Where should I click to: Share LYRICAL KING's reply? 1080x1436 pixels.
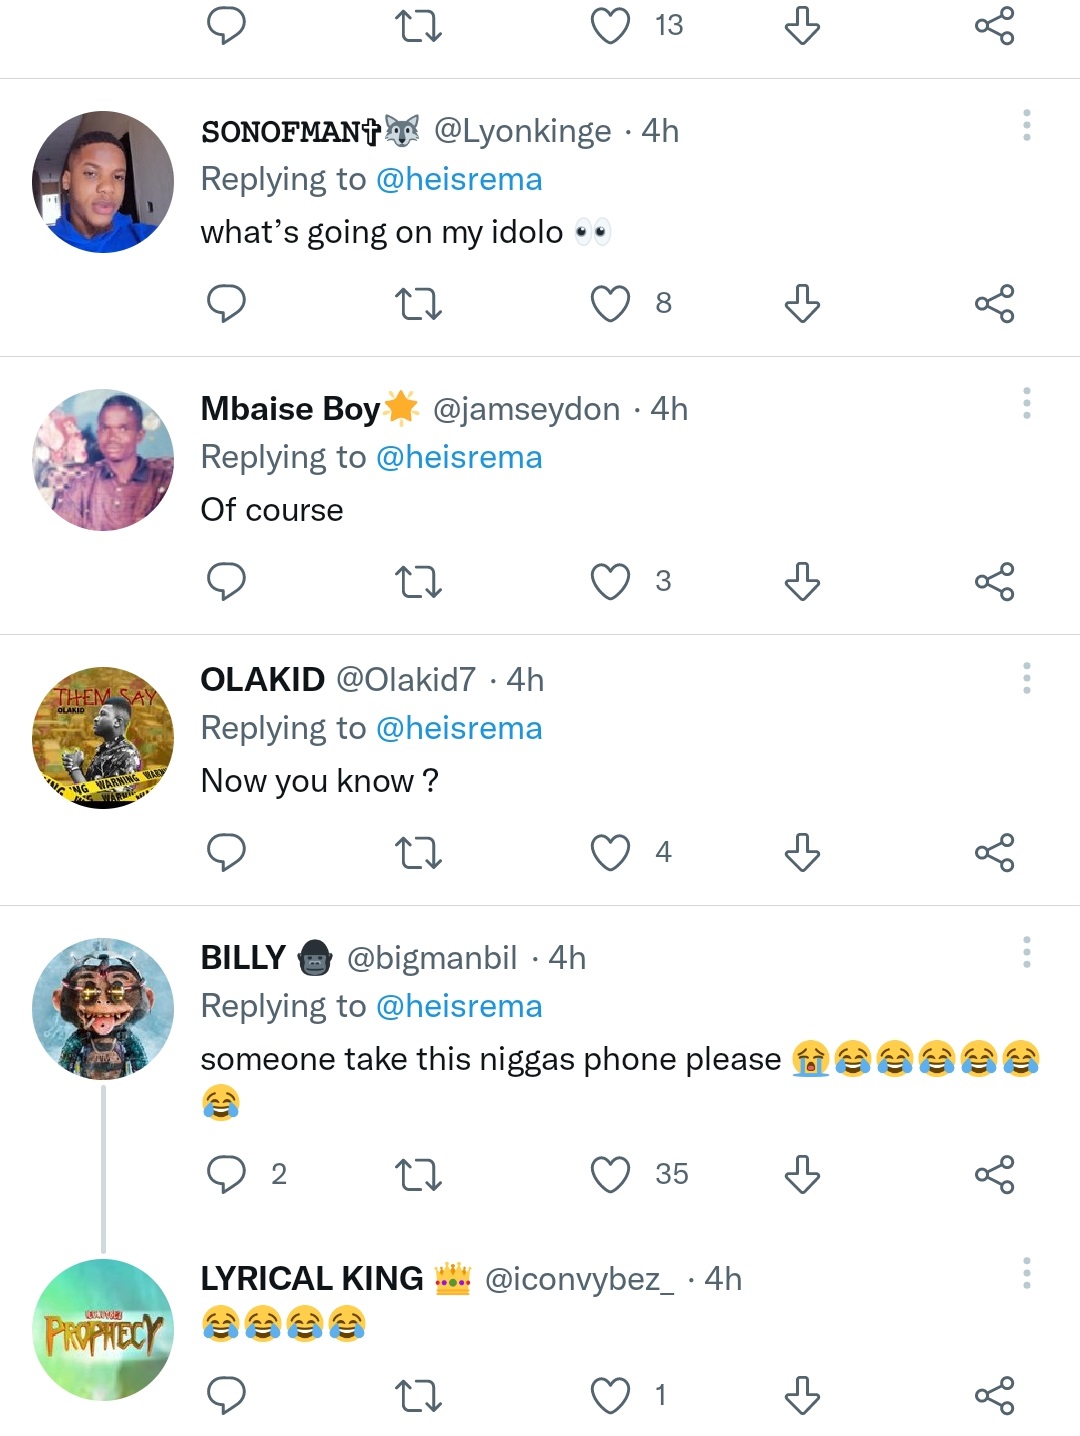point(994,1396)
